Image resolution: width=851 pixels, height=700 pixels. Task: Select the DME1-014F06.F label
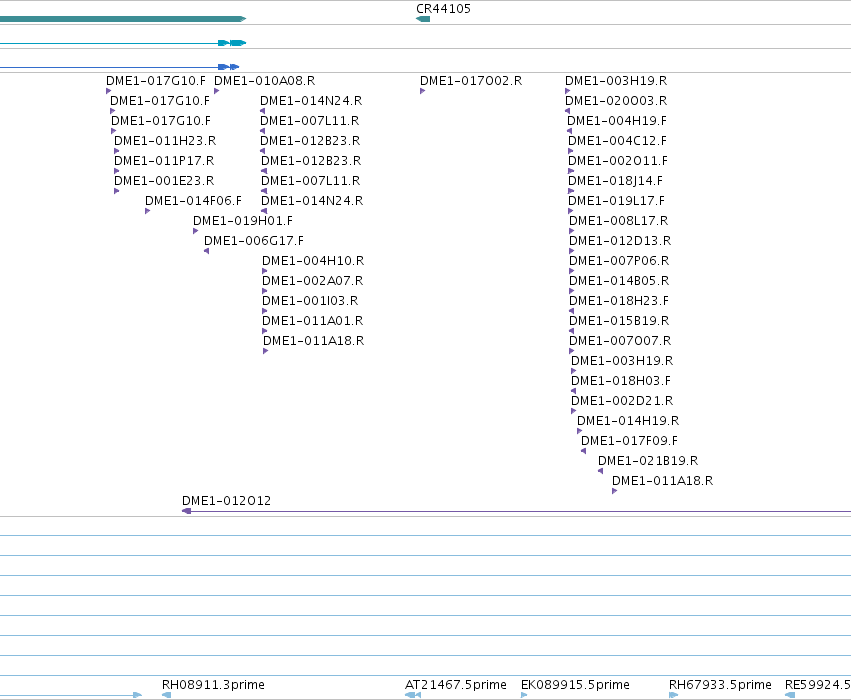[x=193, y=201]
